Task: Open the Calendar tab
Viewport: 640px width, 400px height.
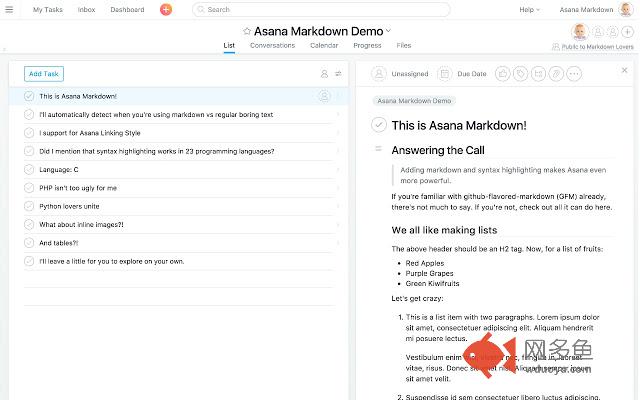Action: coord(324,45)
